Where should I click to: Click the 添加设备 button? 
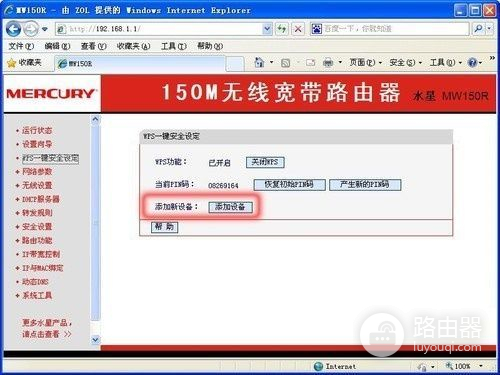tap(230, 207)
